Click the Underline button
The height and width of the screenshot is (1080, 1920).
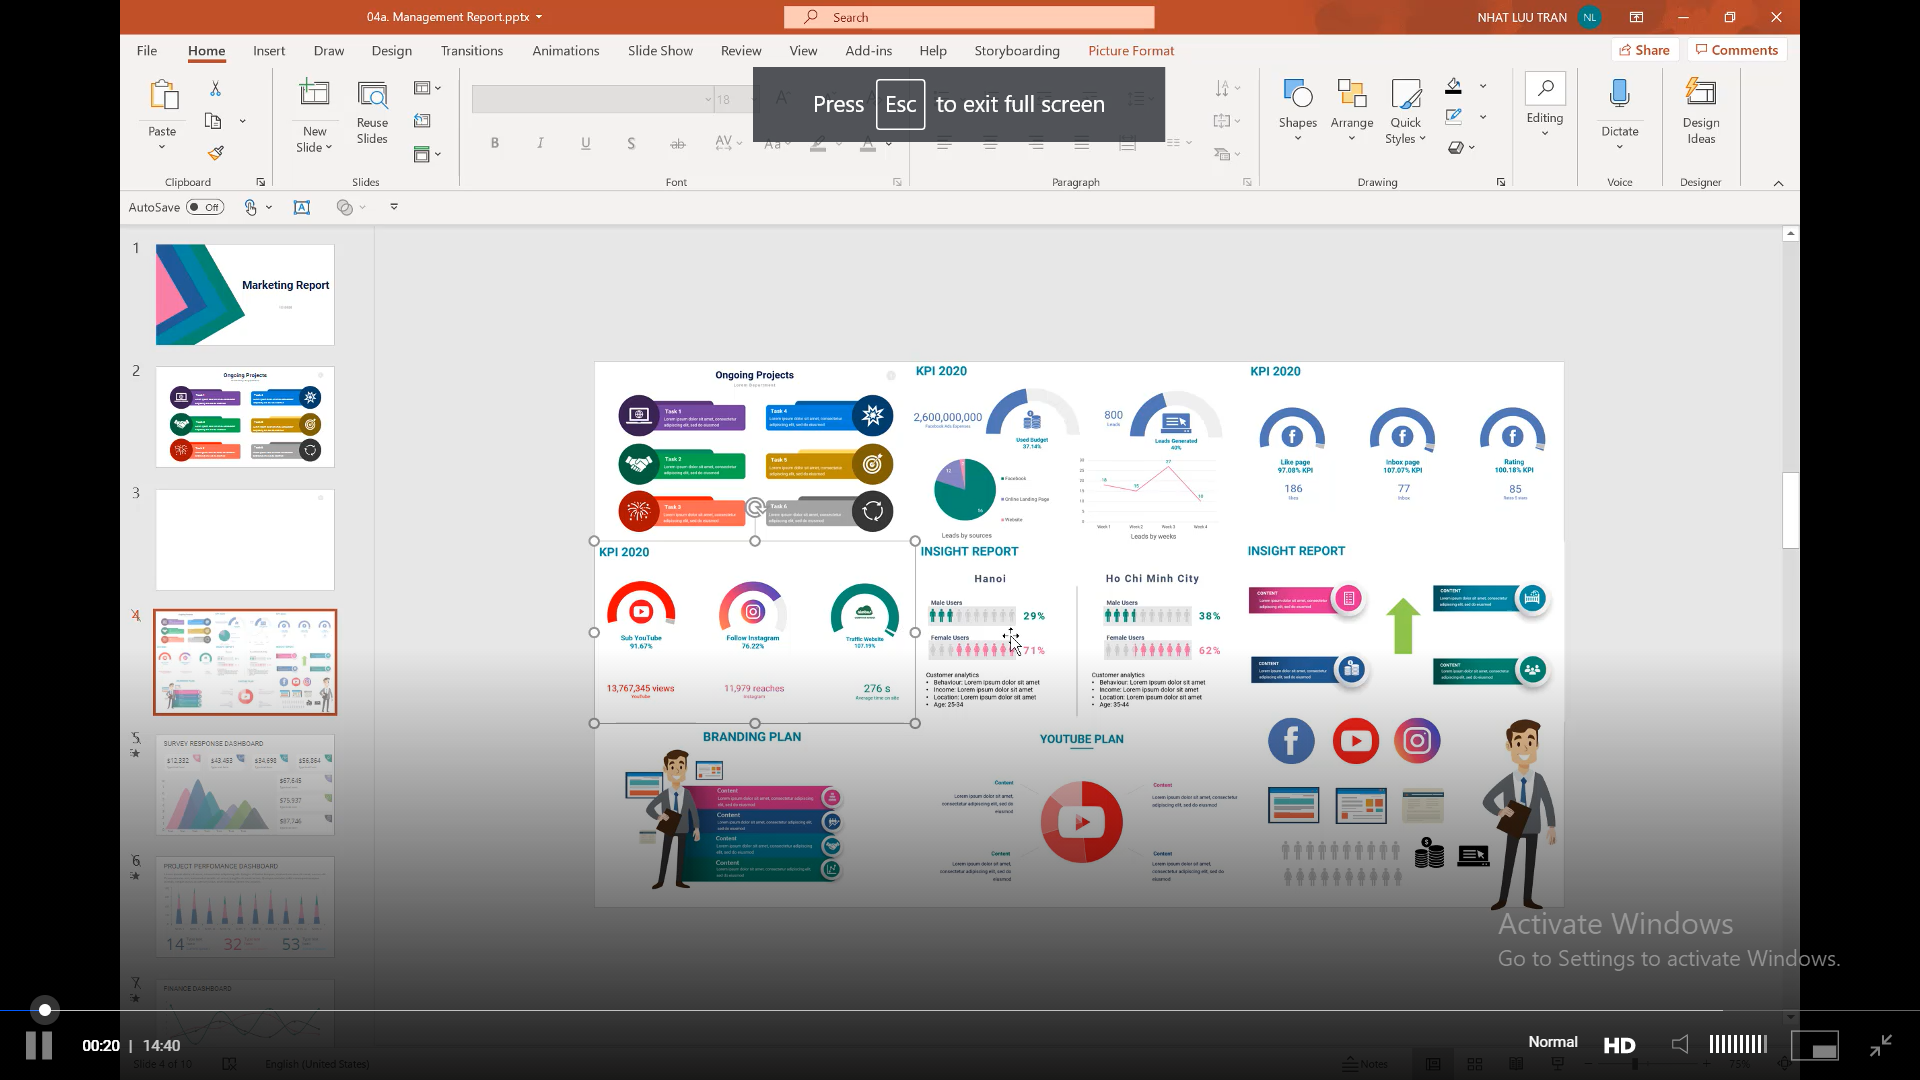pos(585,143)
